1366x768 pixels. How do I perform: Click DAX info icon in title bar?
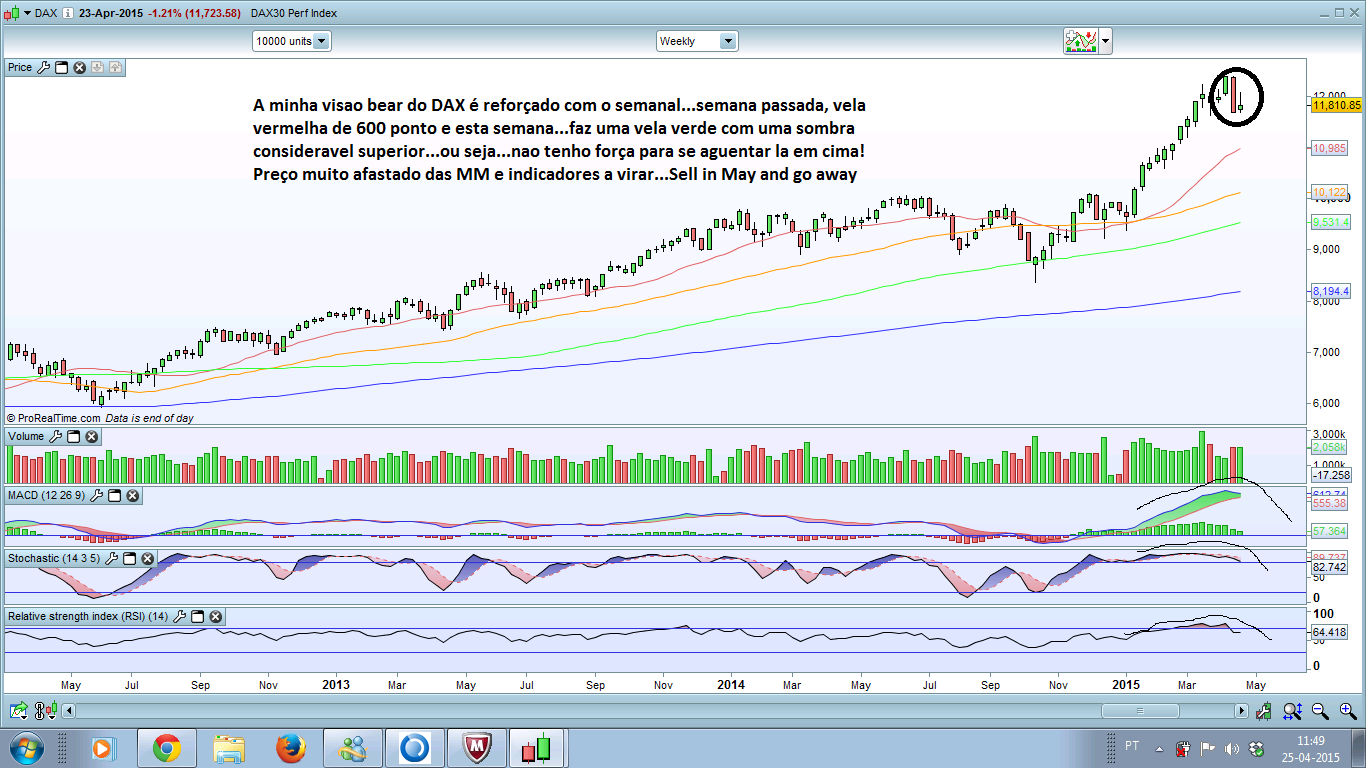(66, 13)
